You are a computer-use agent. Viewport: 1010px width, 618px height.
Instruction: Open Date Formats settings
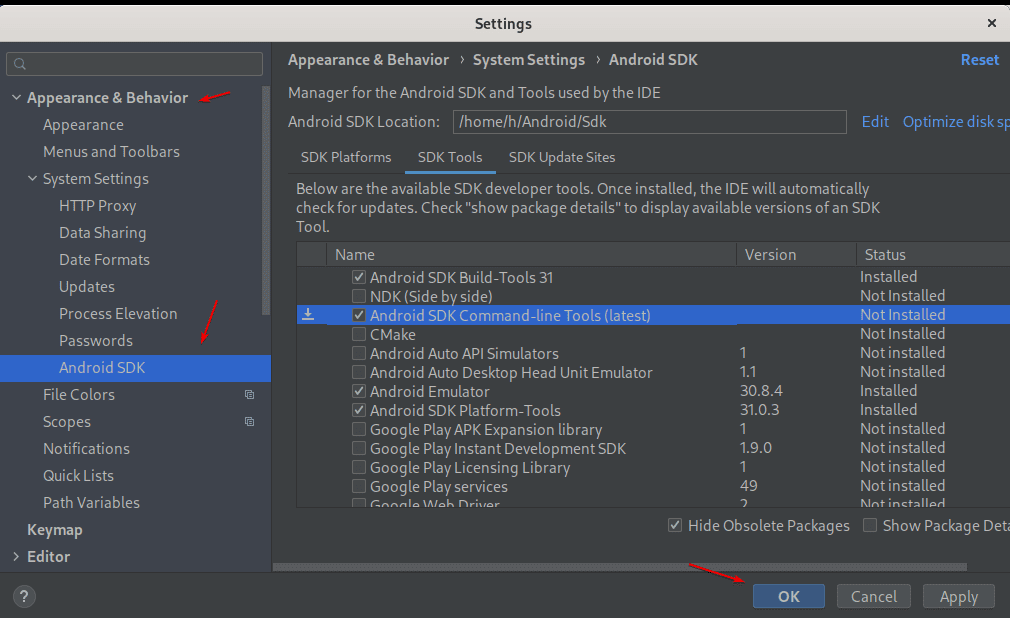point(104,260)
